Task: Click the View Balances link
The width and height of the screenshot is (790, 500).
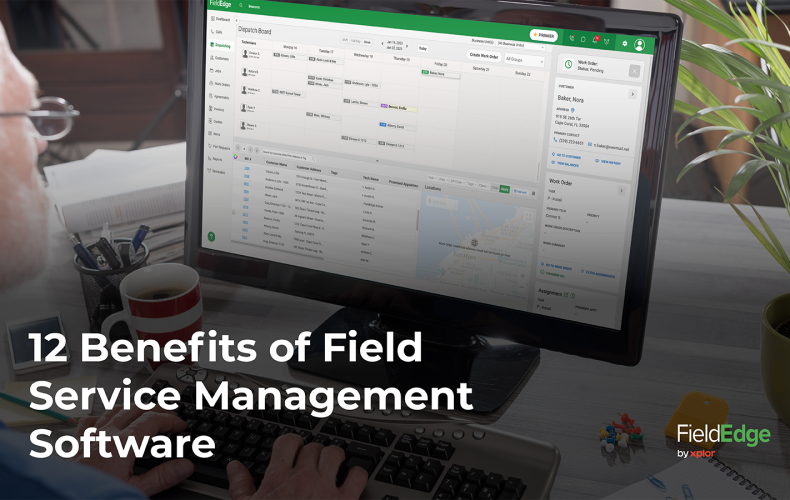Action: 565,164
